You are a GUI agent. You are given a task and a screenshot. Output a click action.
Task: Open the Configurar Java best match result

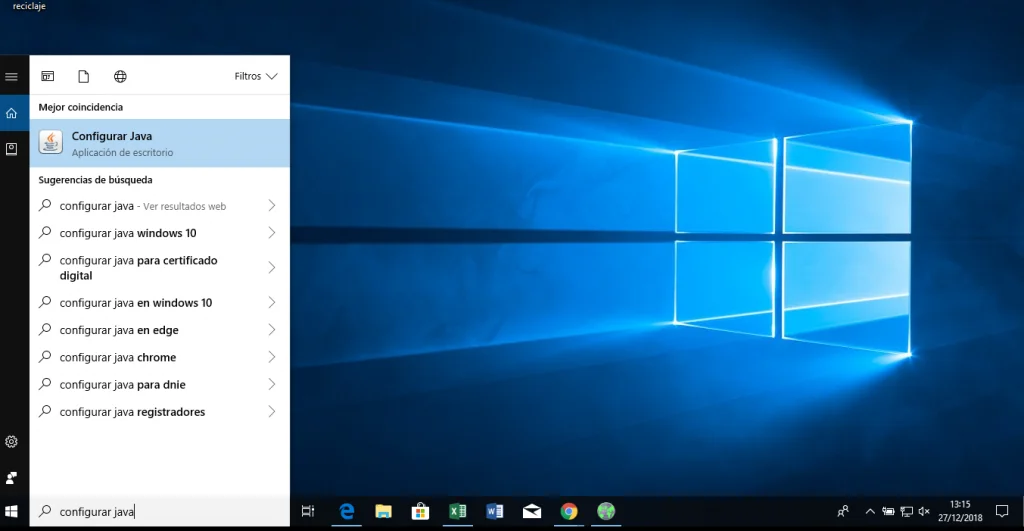(x=159, y=143)
